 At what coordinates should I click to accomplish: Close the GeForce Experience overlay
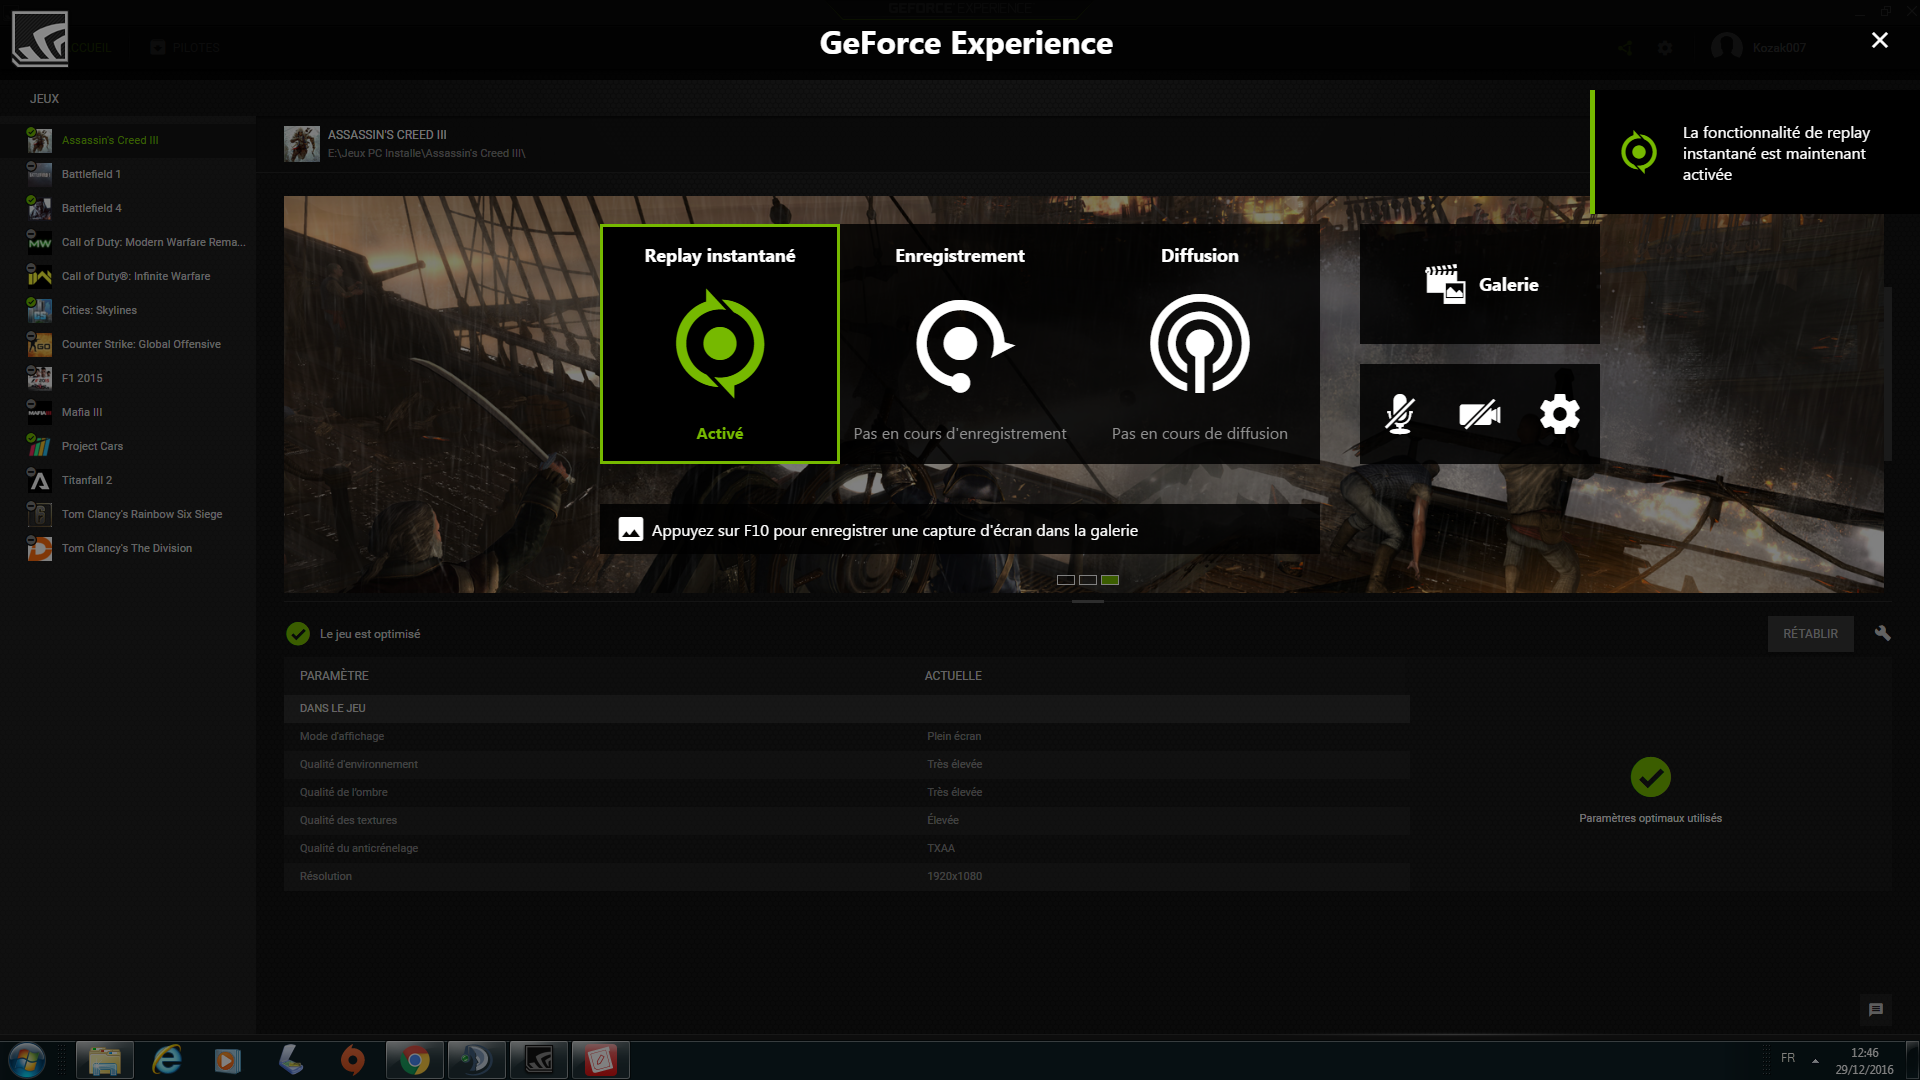click(1879, 40)
